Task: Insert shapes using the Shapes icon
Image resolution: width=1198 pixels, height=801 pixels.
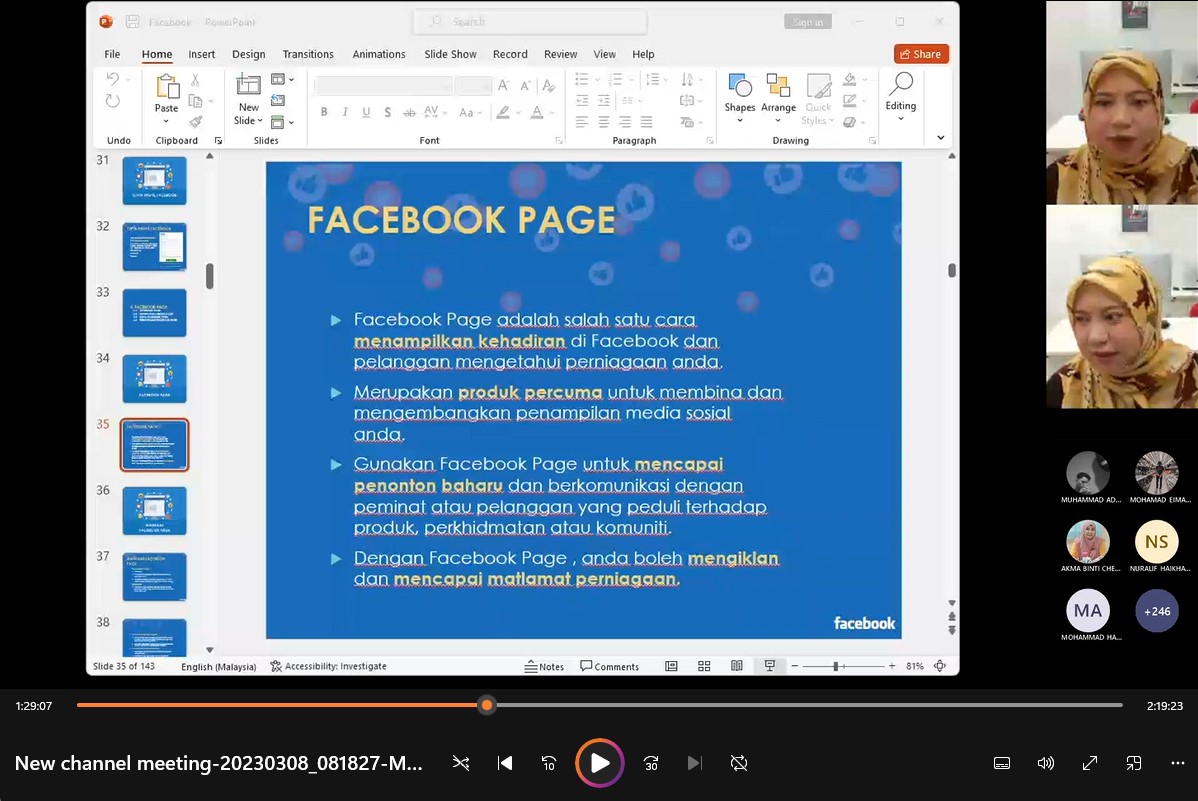Action: (740, 84)
